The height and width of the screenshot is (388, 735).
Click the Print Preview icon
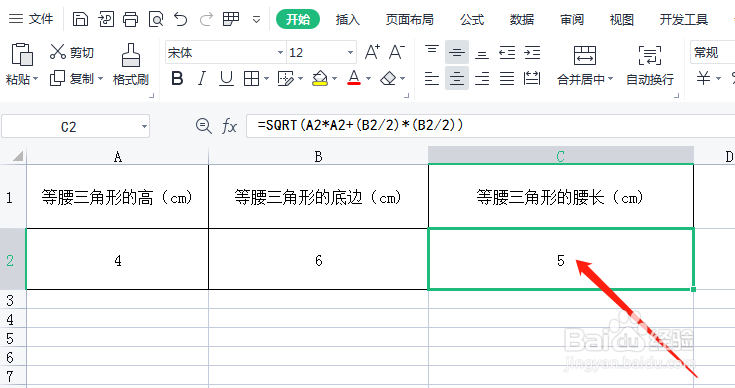156,19
